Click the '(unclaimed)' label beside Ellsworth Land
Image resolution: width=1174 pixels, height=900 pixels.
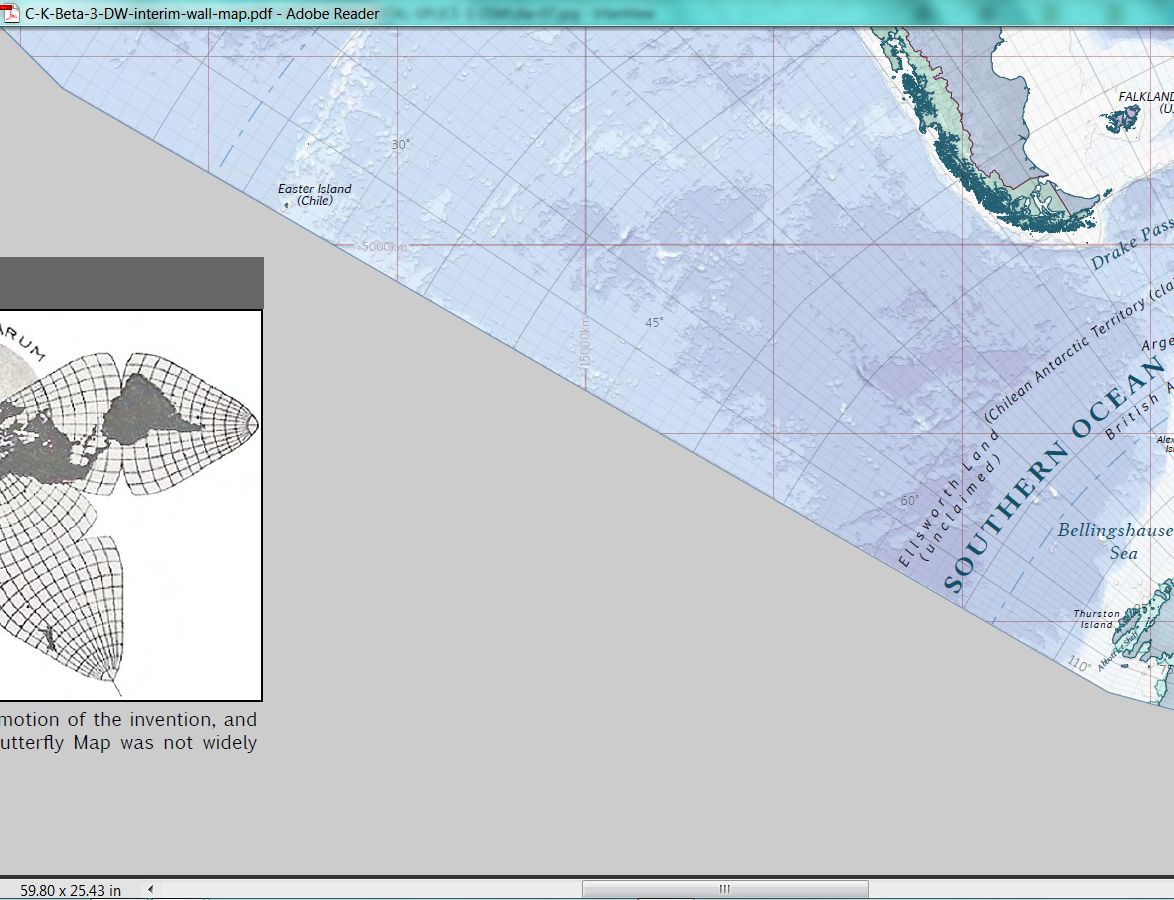click(960, 510)
